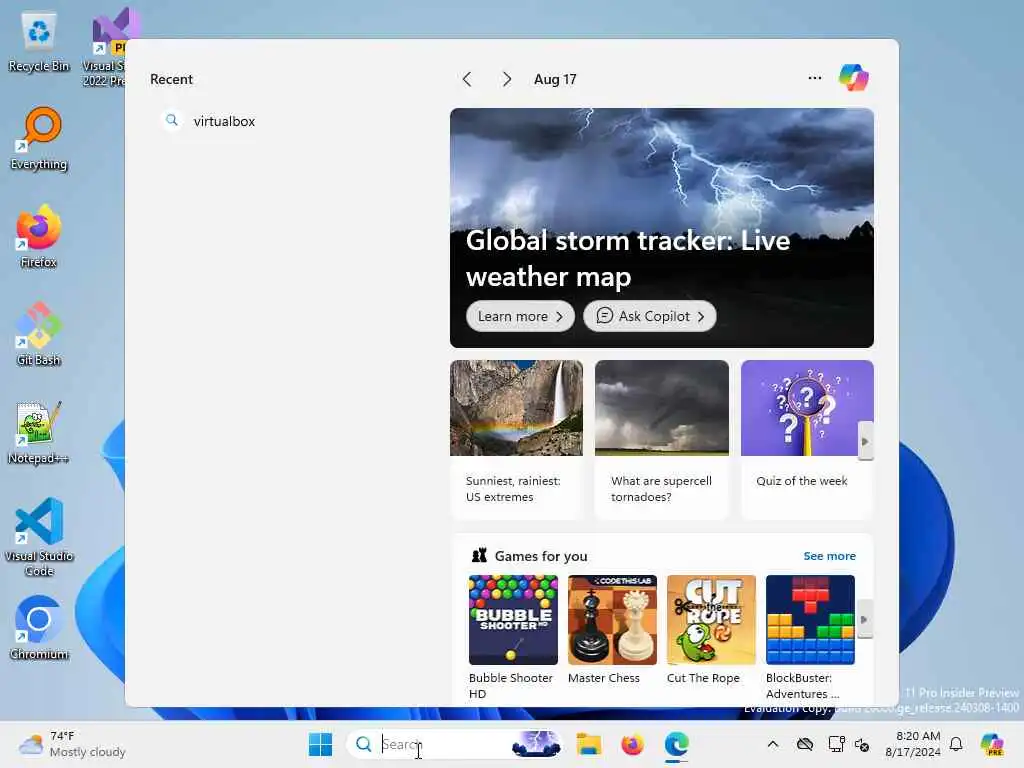Click the Recent heading in search panel

click(171, 79)
